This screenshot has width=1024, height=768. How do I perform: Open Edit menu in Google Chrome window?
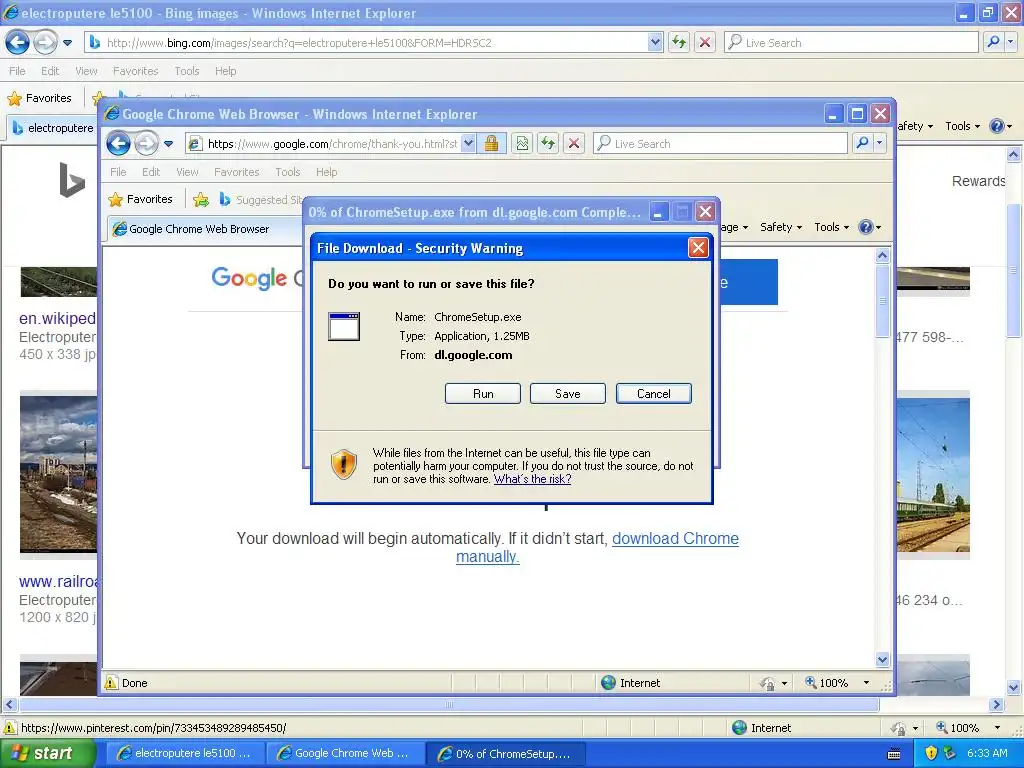[x=151, y=172]
